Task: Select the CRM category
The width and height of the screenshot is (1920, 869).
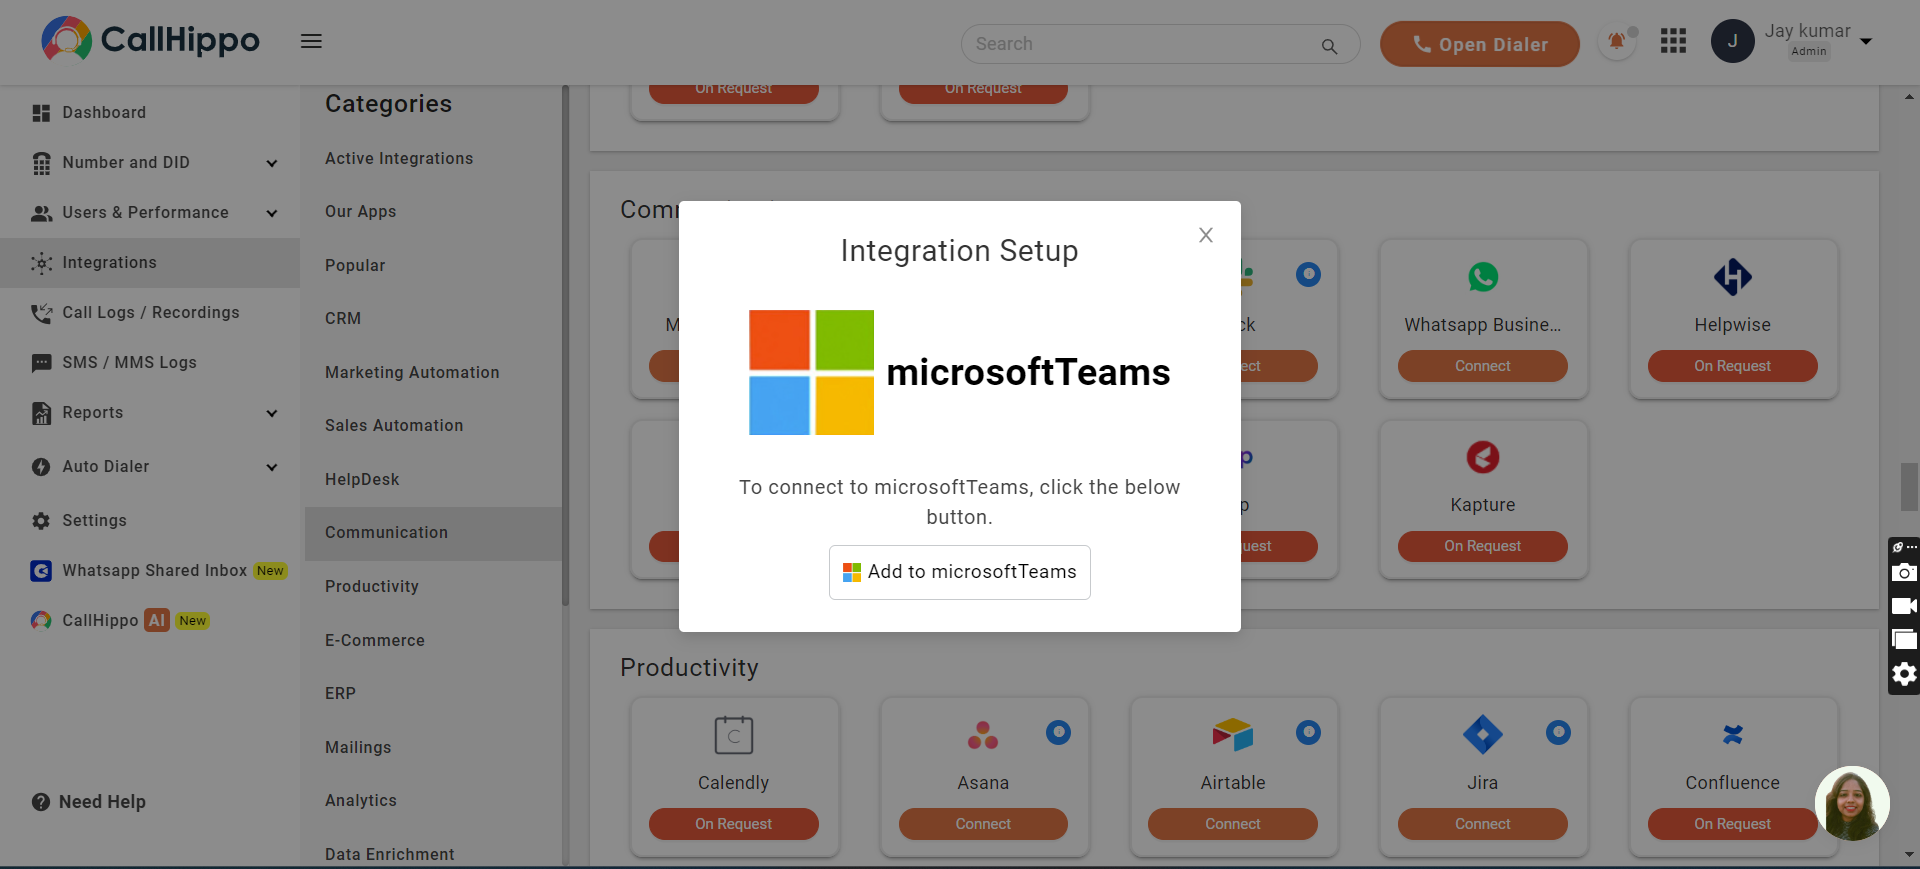Action: click(343, 319)
